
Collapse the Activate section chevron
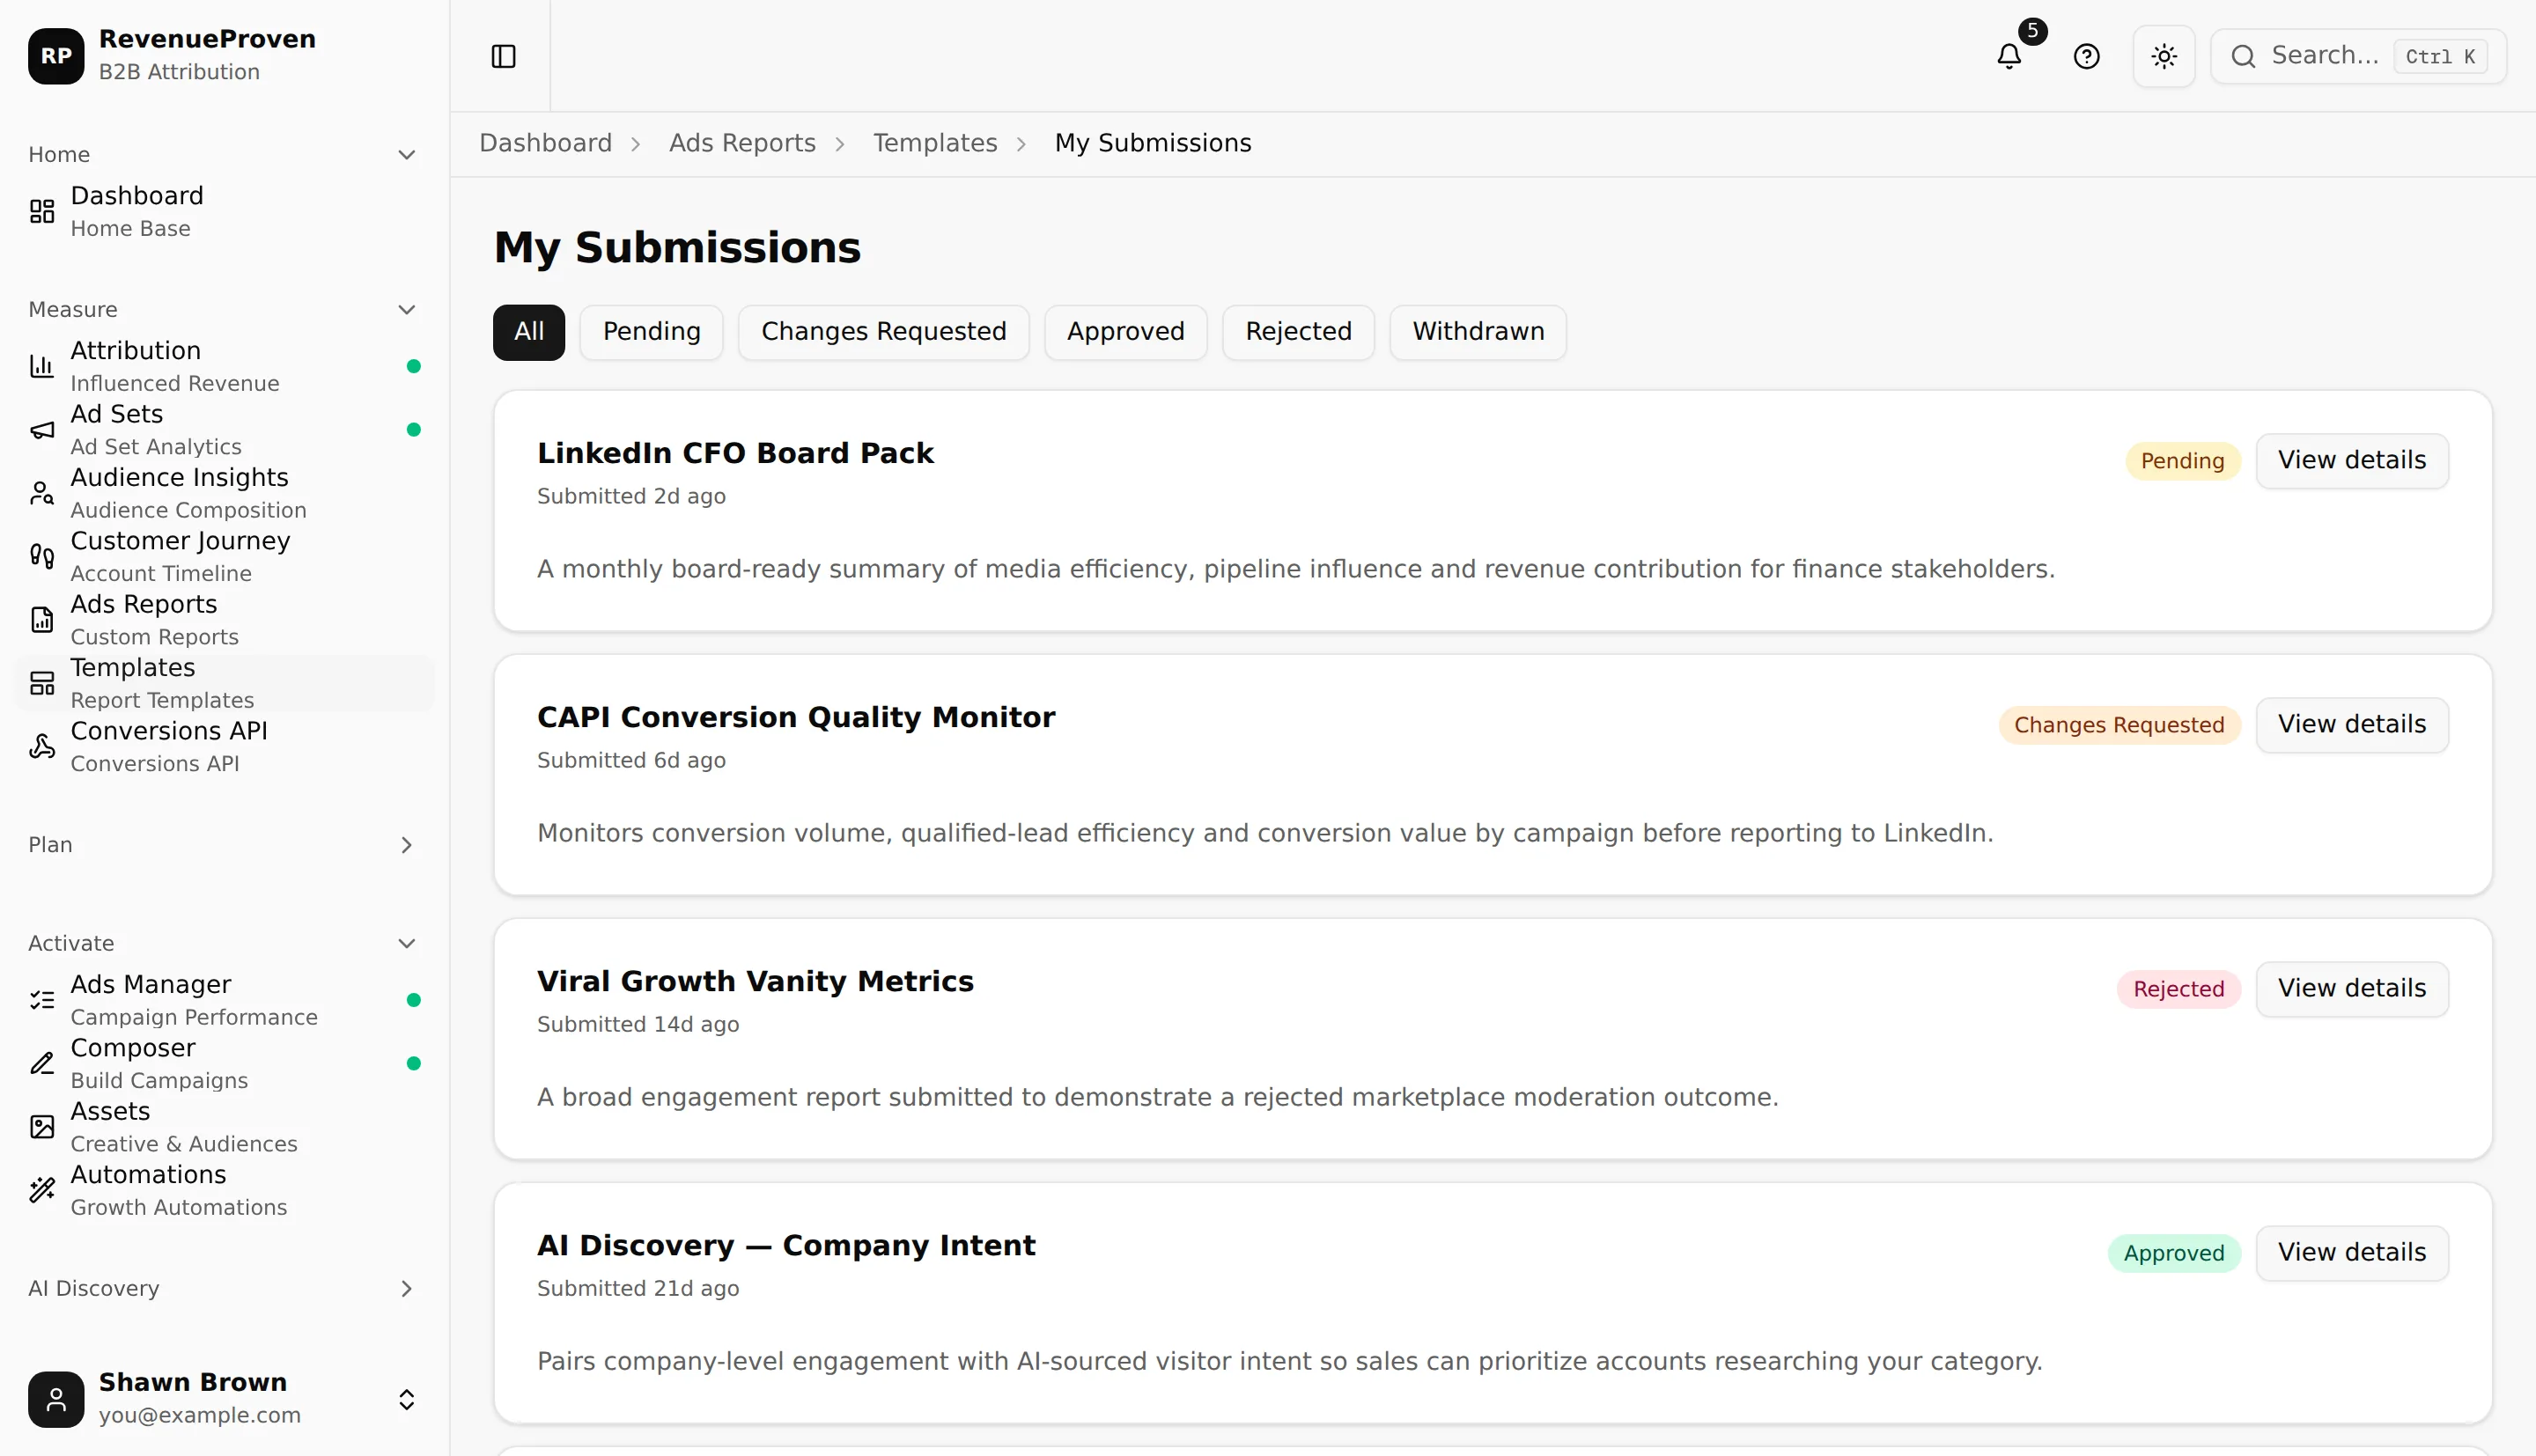point(406,944)
